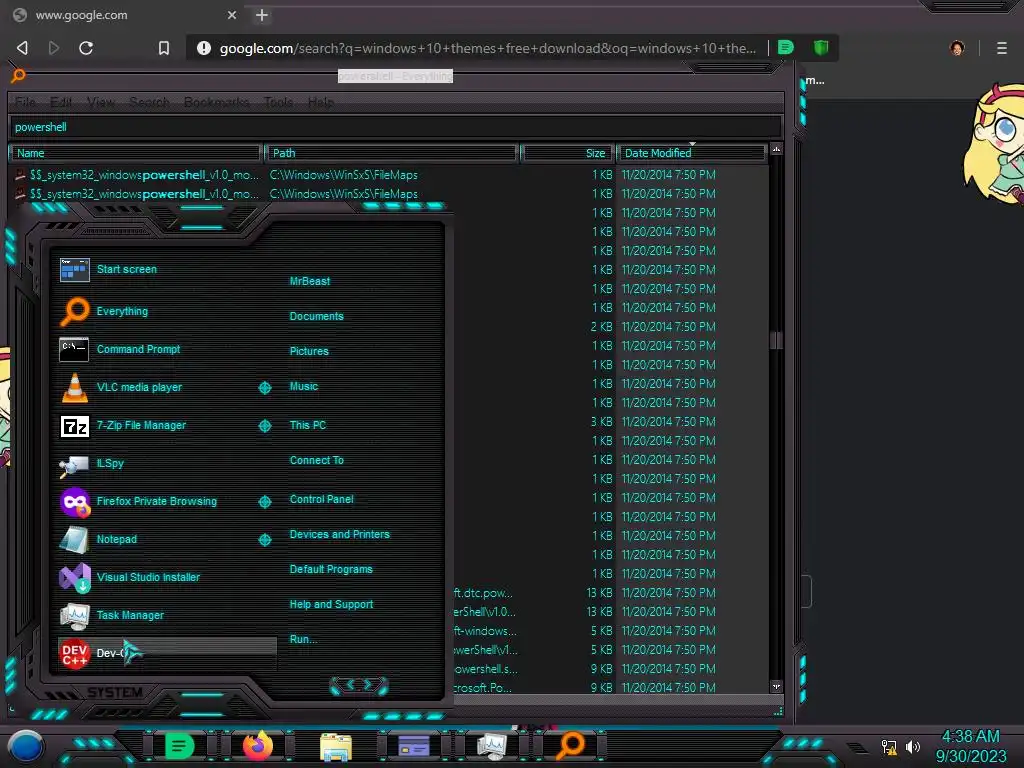Select the owershell.s... 9 KB result
1024x768 pixels.
(611, 669)
